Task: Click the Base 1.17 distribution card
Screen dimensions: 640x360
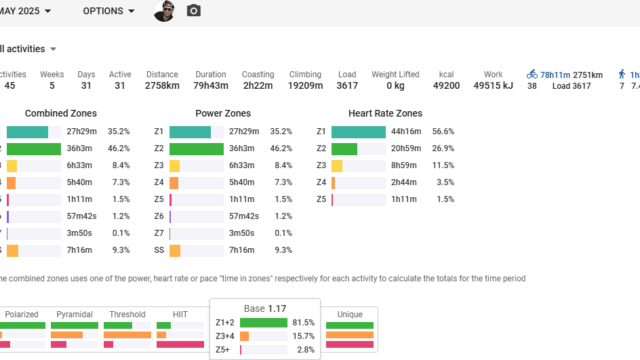Action: pyautogui.click(x=265, y=329)
